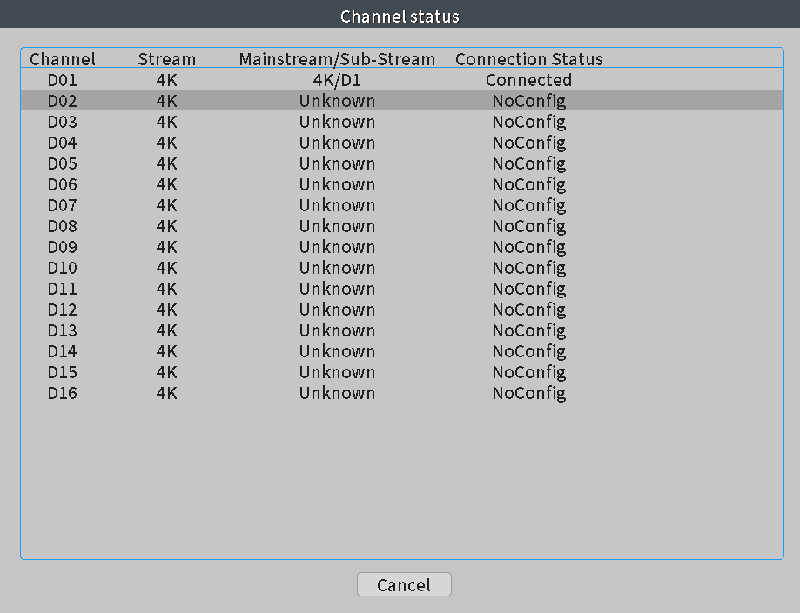The height and width of the screenshot is (613, 800).
Task: Pick the D07 channel entry
Action: tap(62, 206)
